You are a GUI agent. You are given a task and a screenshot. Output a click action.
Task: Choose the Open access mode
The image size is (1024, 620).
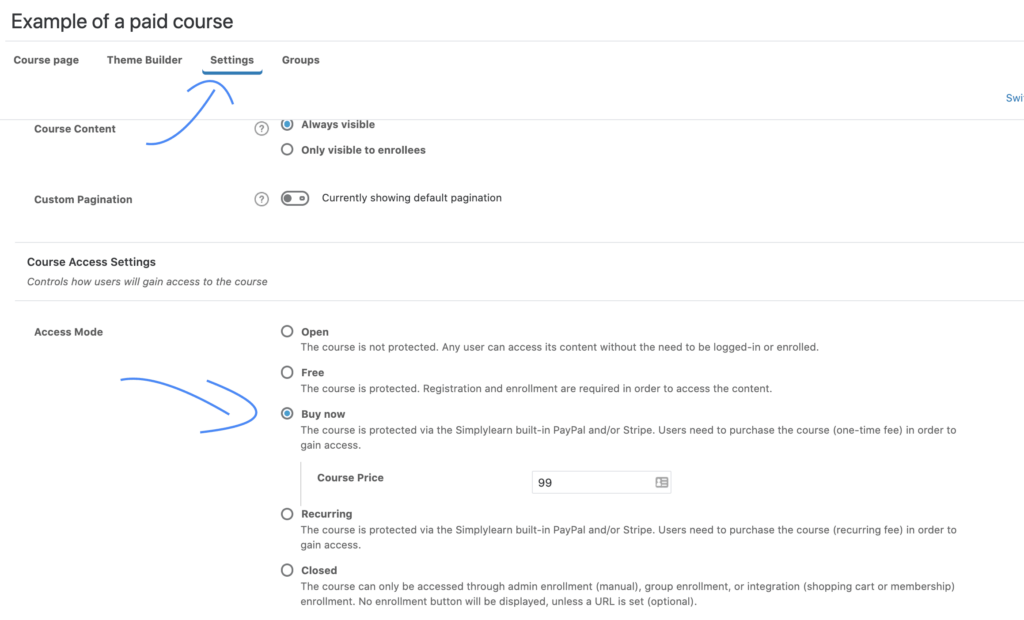coord(288,331)
